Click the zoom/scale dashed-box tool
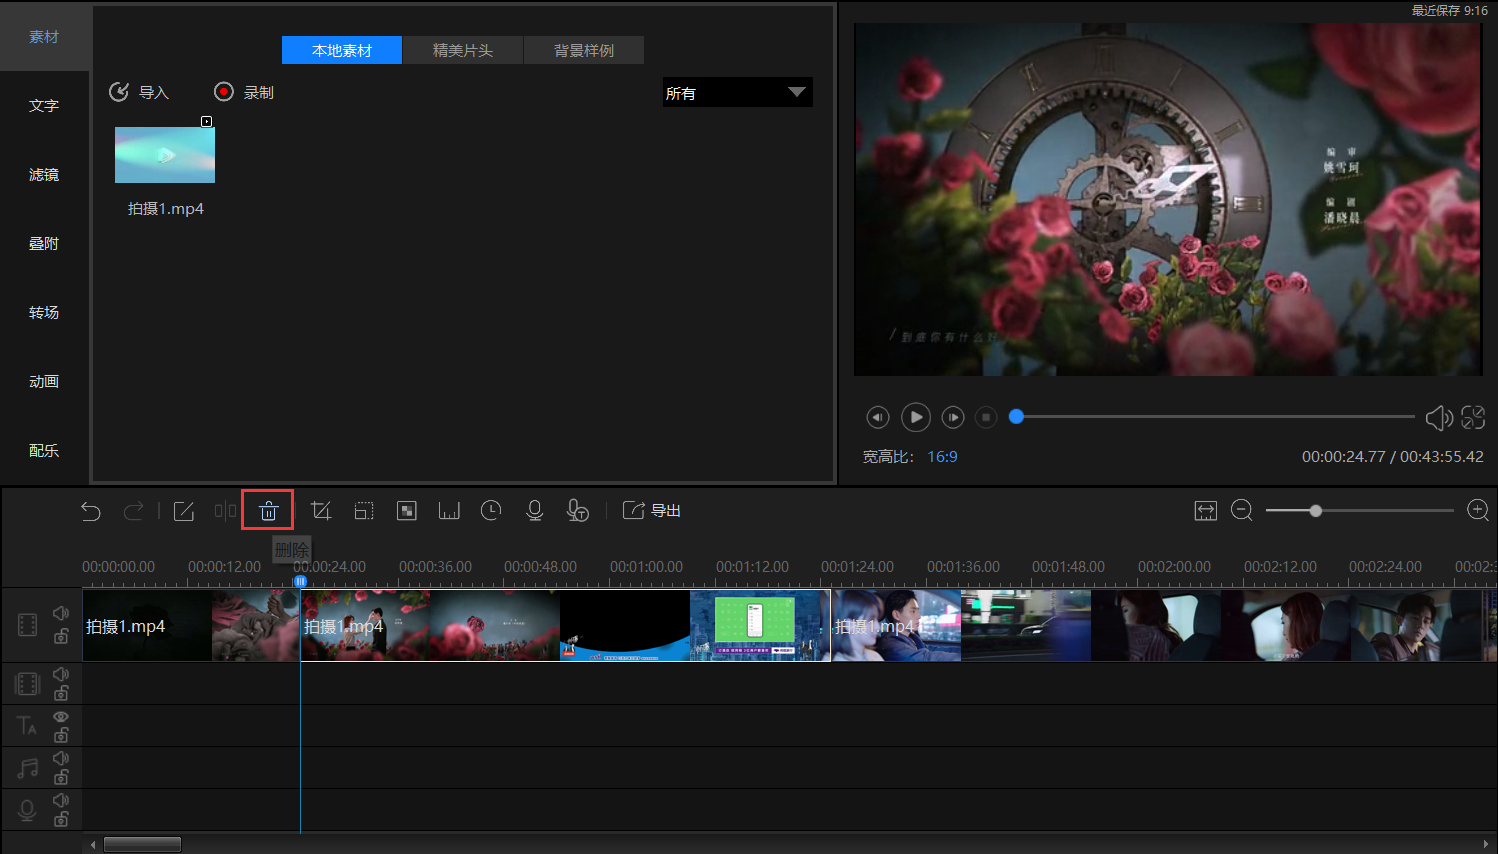The width and height of the screenshot is (1498, 854). (364, 511)
